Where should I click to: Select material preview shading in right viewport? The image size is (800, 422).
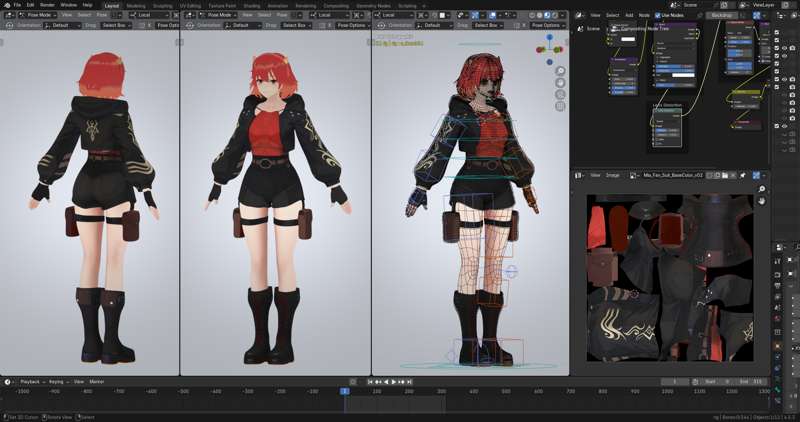click(547, 15)
